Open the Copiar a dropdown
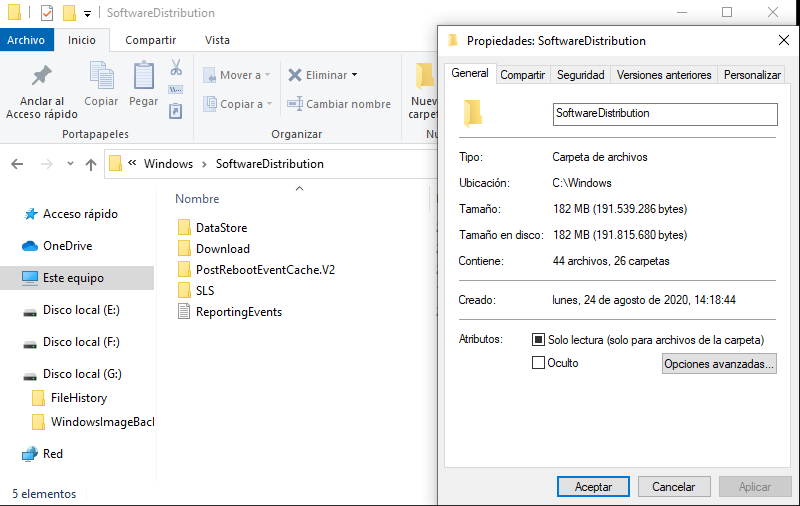The image size is (800, 506). coord(238,104)
